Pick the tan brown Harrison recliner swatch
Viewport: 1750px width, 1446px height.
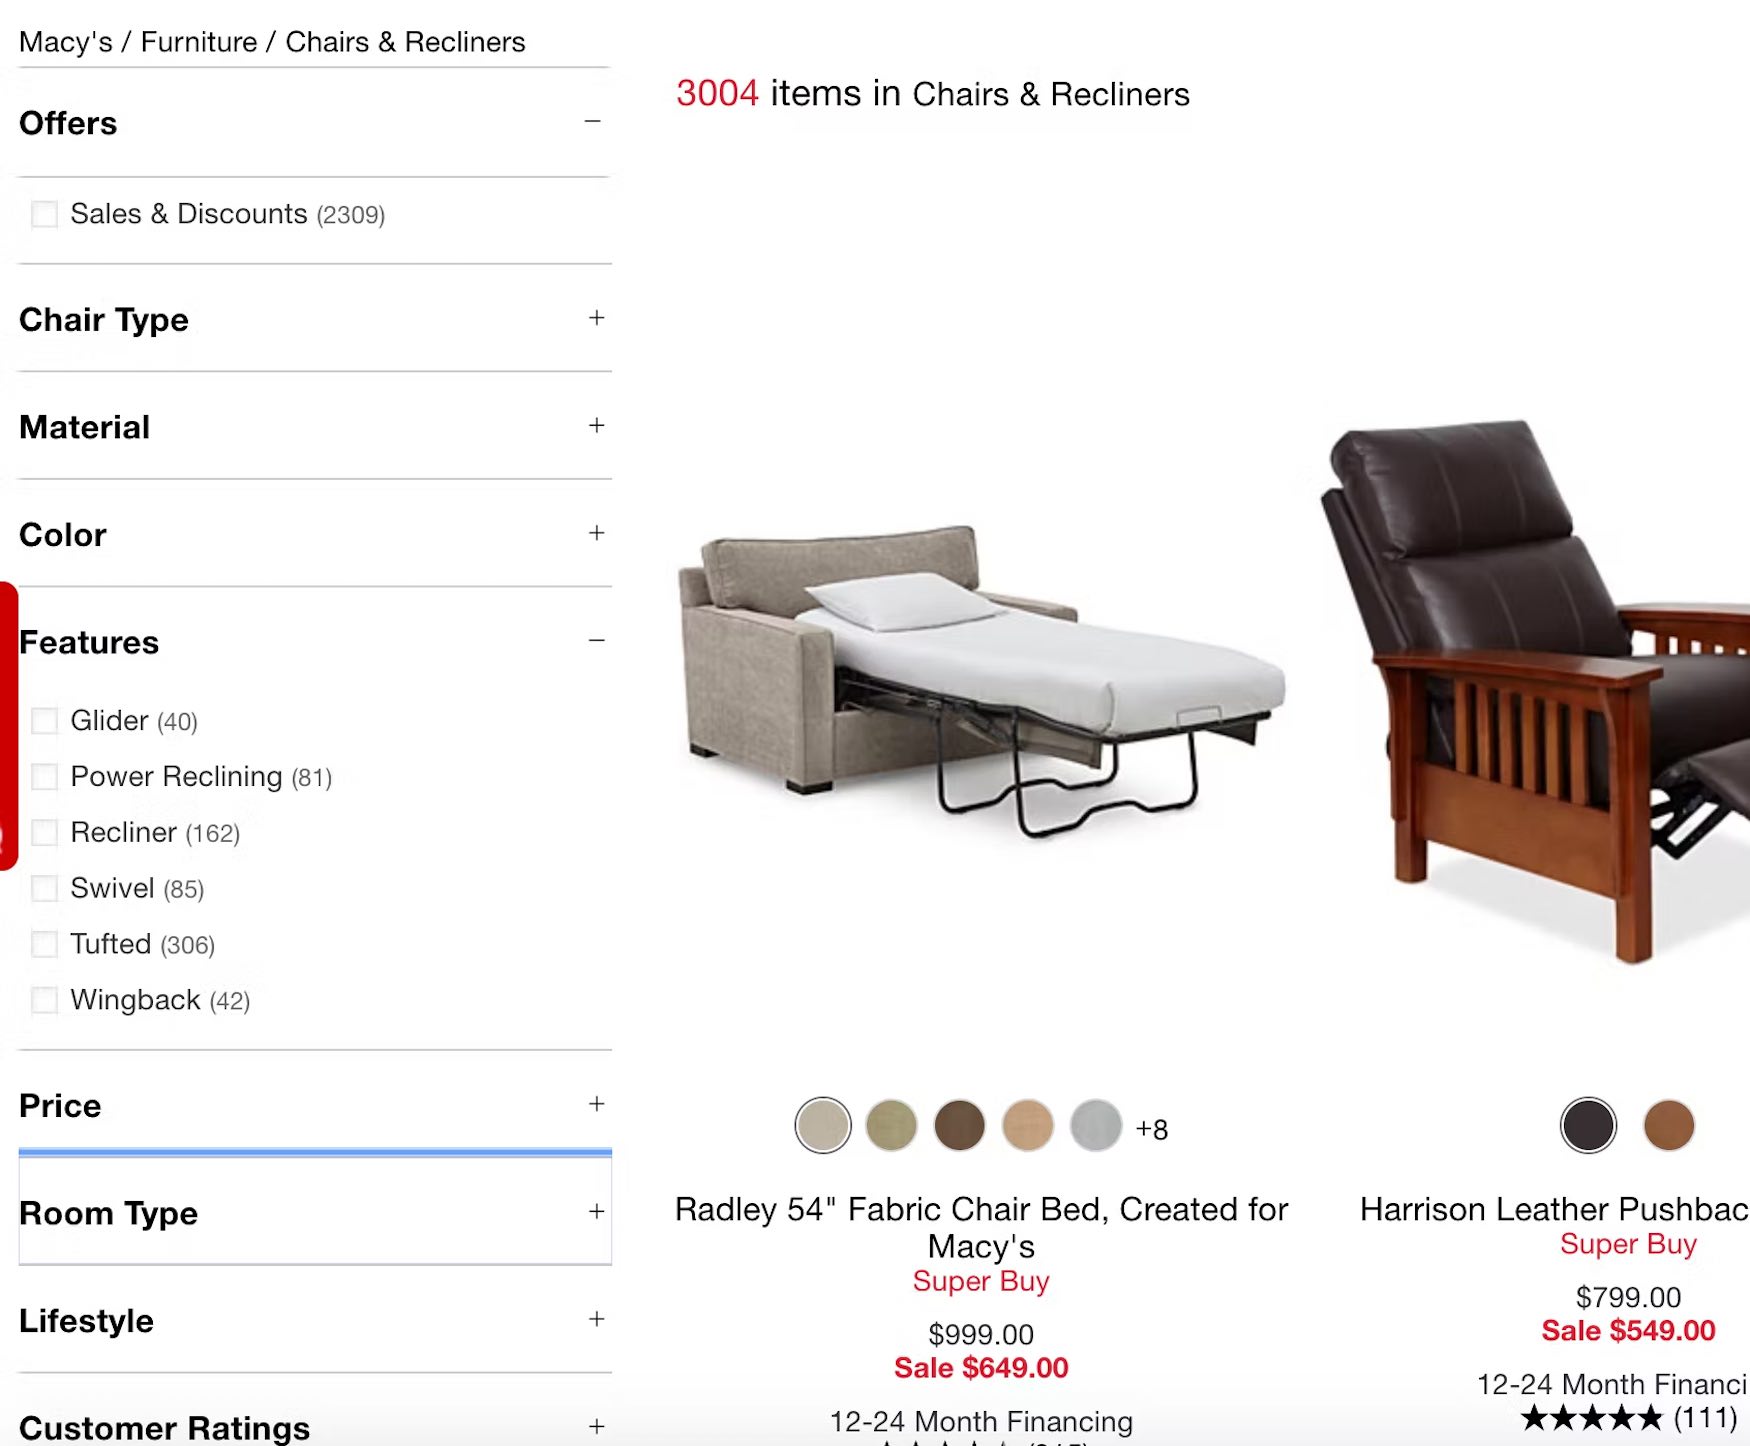[1669, 1126]
